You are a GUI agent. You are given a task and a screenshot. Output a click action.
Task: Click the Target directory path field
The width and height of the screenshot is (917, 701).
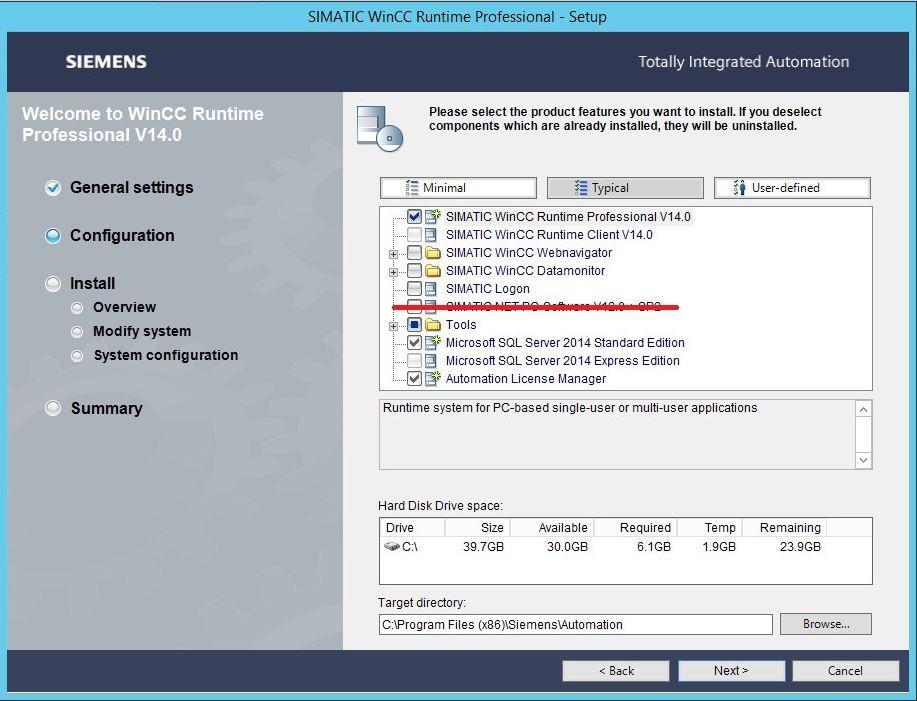(x=575, y=624)
